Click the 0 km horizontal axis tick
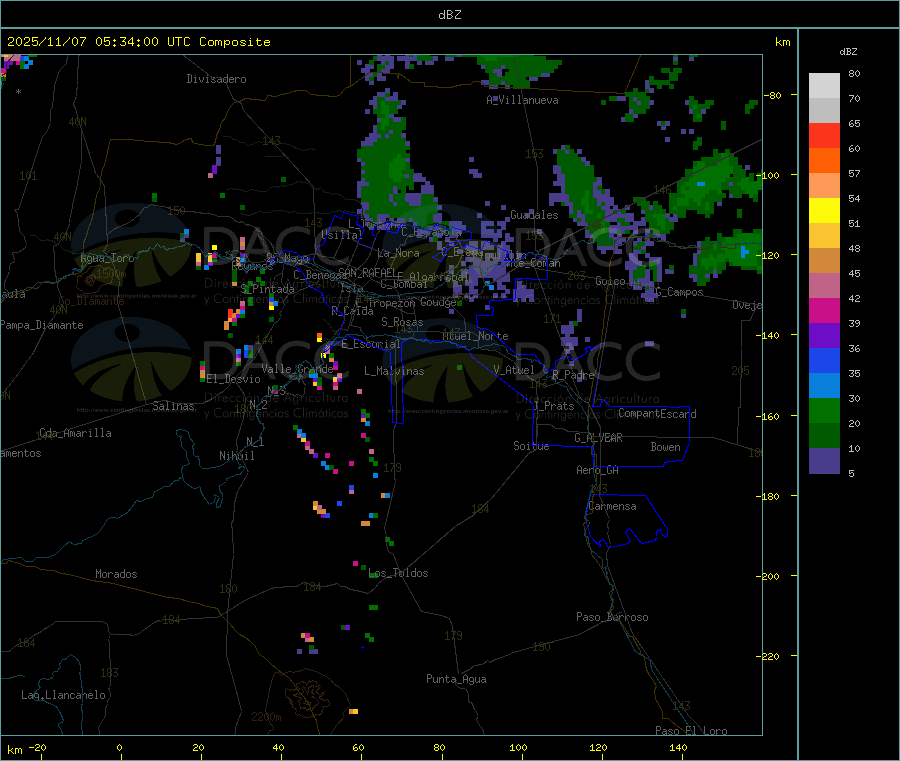 tap(119, 747)
